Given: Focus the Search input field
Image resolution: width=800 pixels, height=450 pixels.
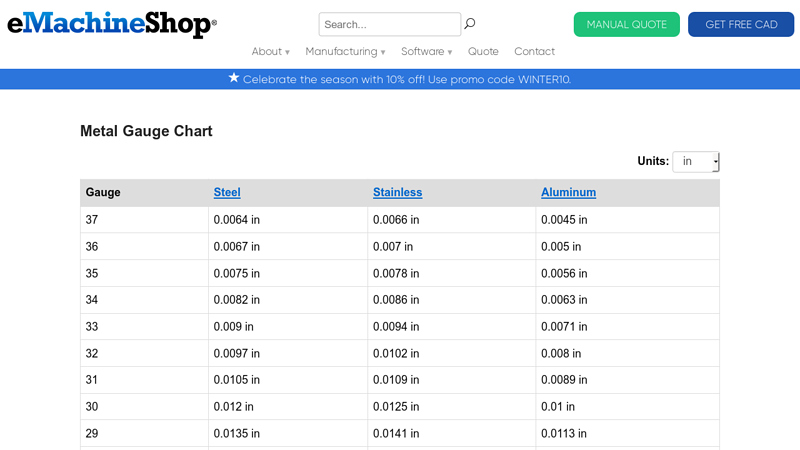Looking at the screenshot, I should 389,24.
